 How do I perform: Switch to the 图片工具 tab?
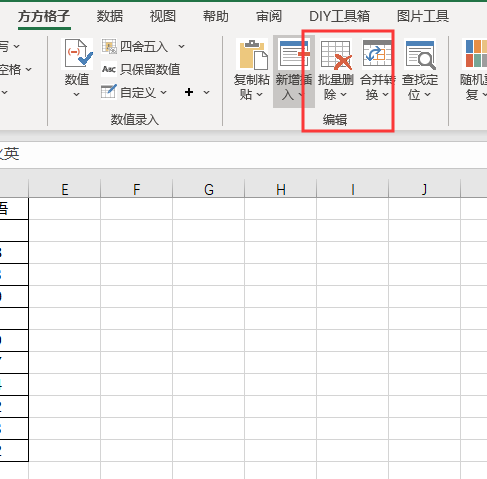(x=422, y=16)
